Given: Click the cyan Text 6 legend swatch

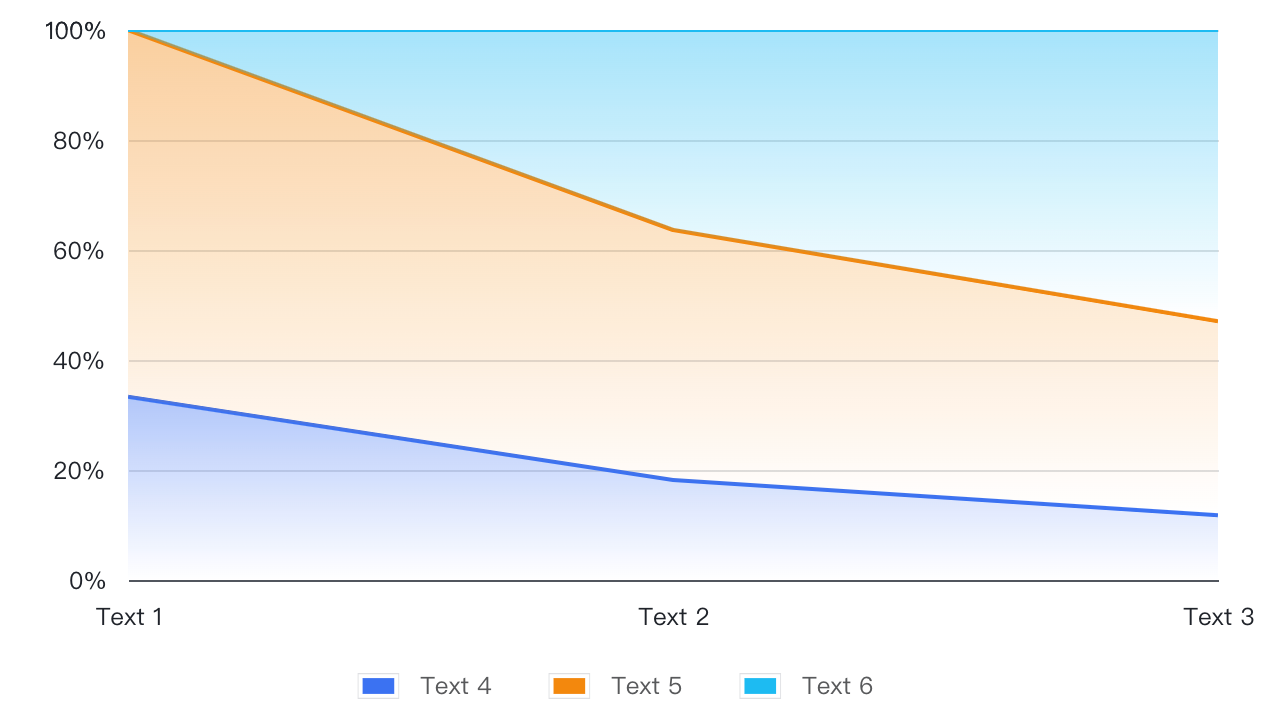Looking at the screenshot, I should 760,686.
